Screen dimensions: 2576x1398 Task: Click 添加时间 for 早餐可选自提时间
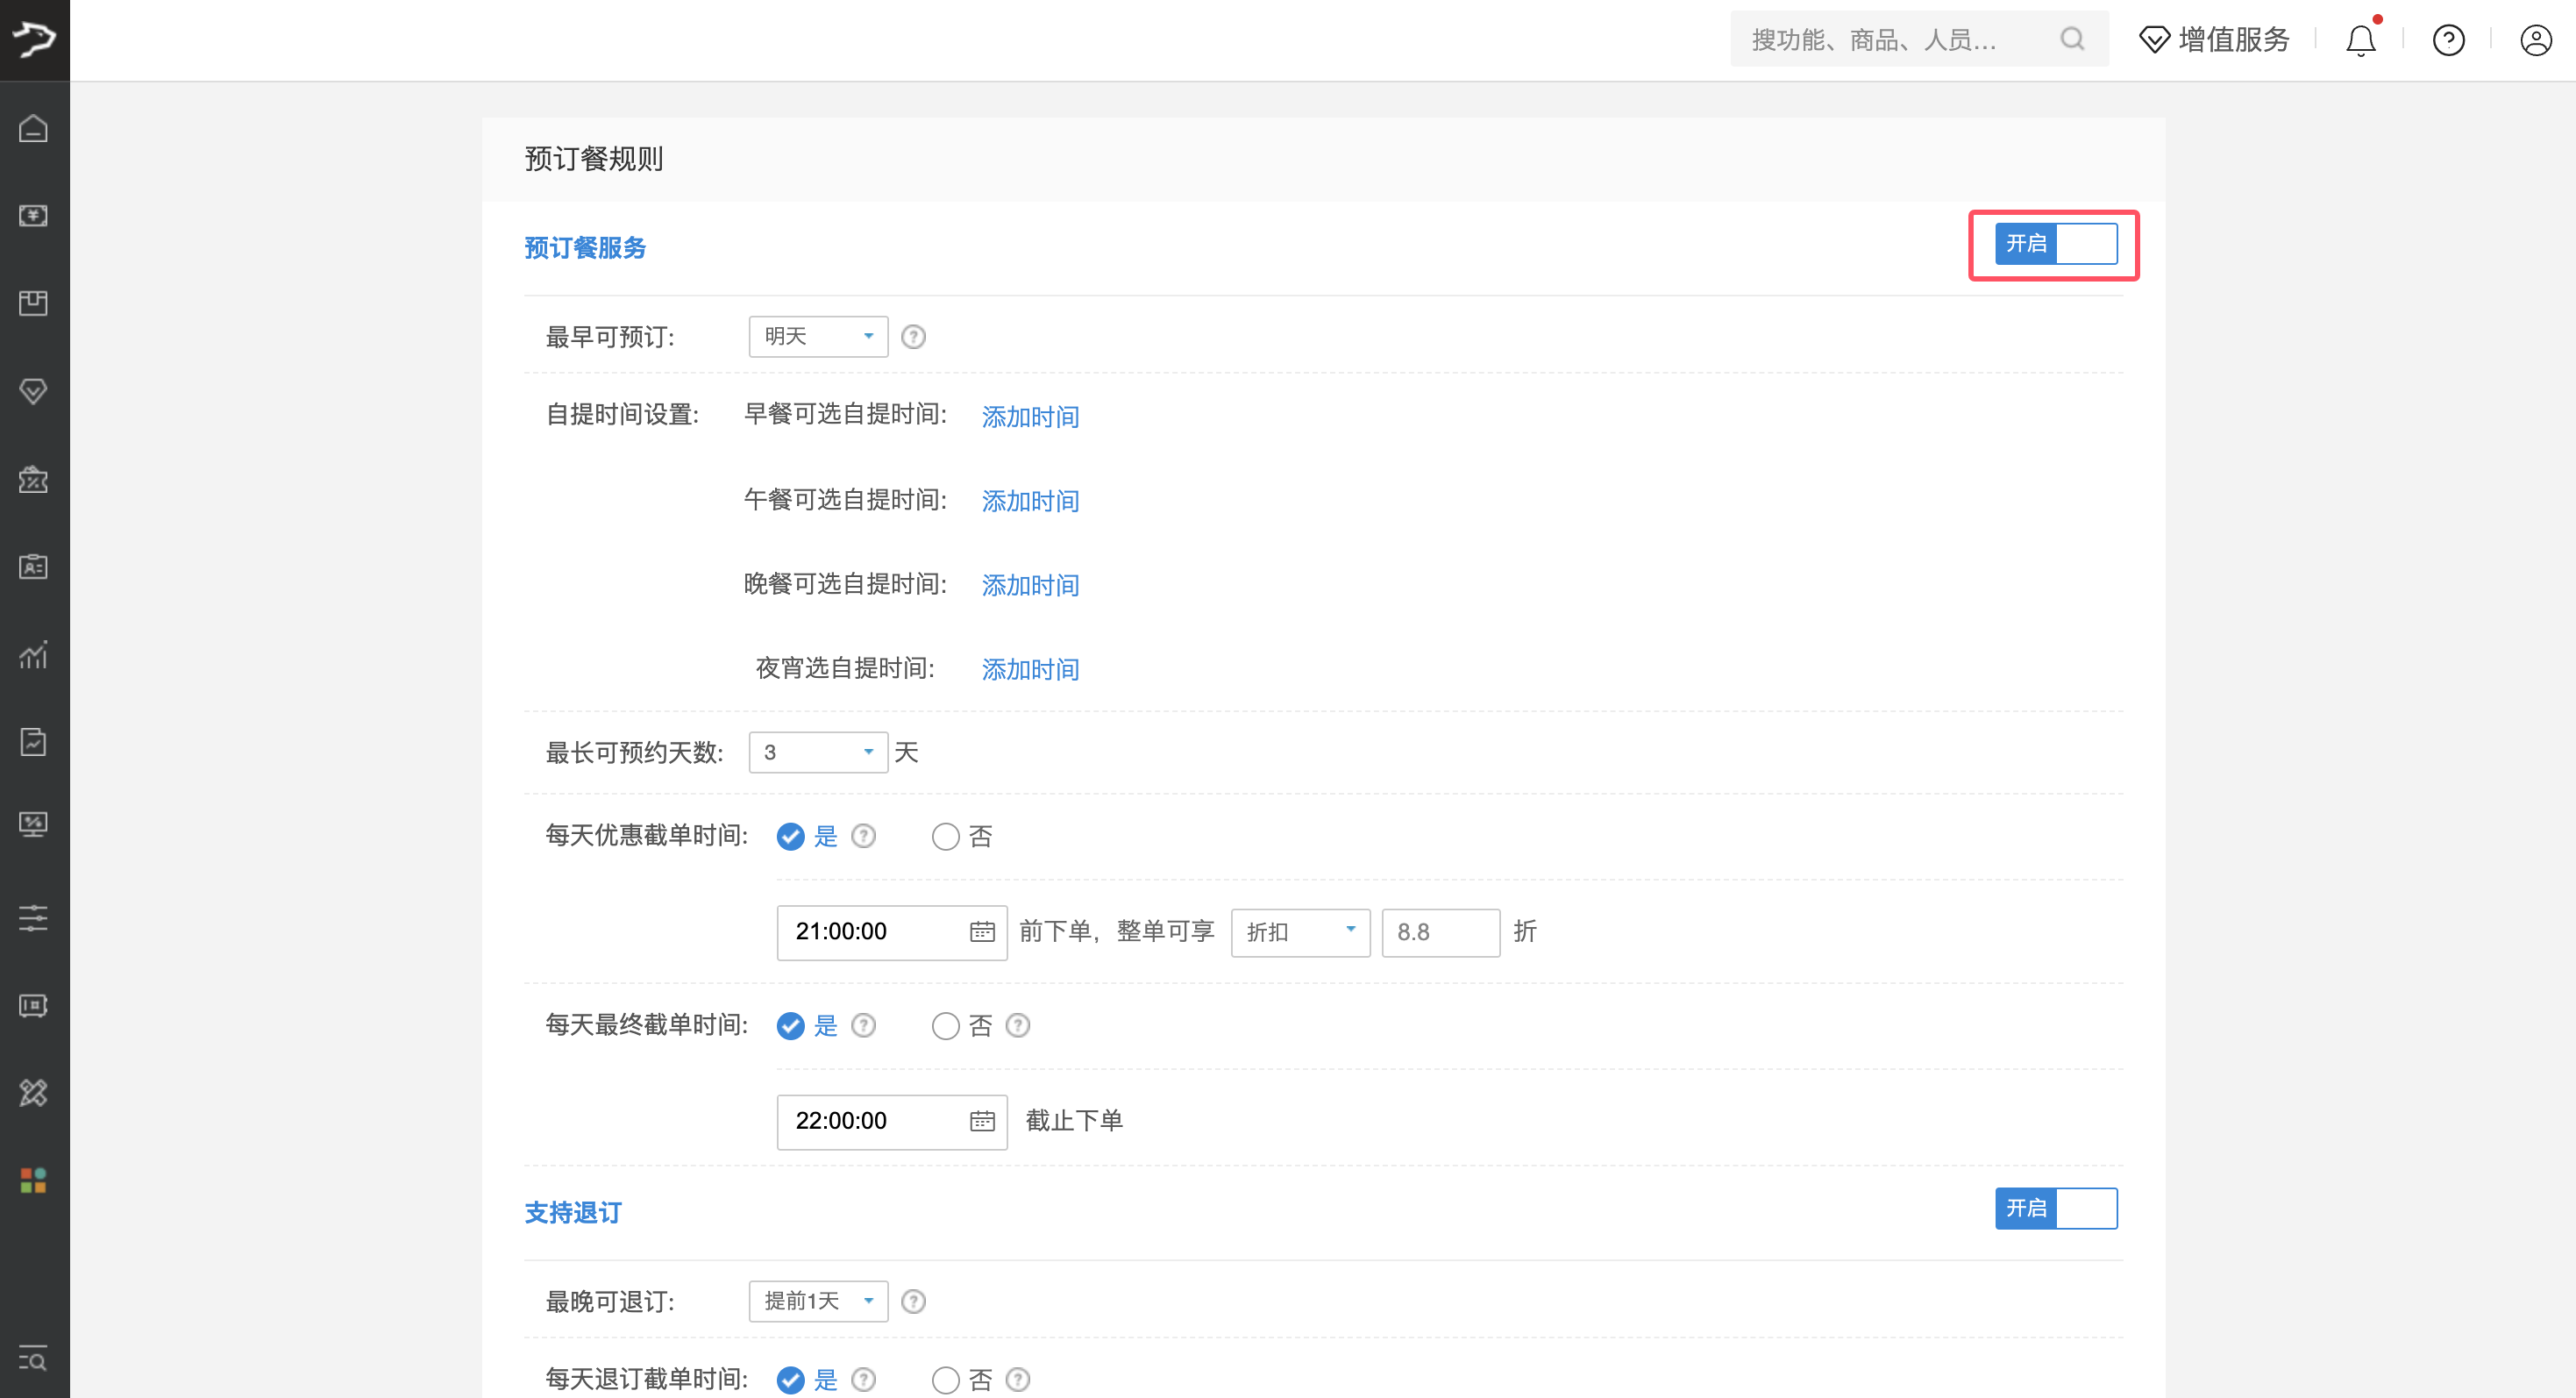[x=1029, y=417]
